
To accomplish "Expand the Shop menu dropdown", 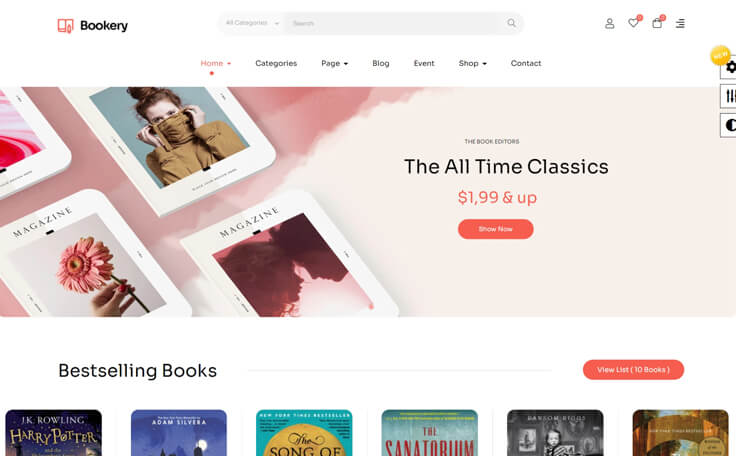I will (x=473, y=63).
